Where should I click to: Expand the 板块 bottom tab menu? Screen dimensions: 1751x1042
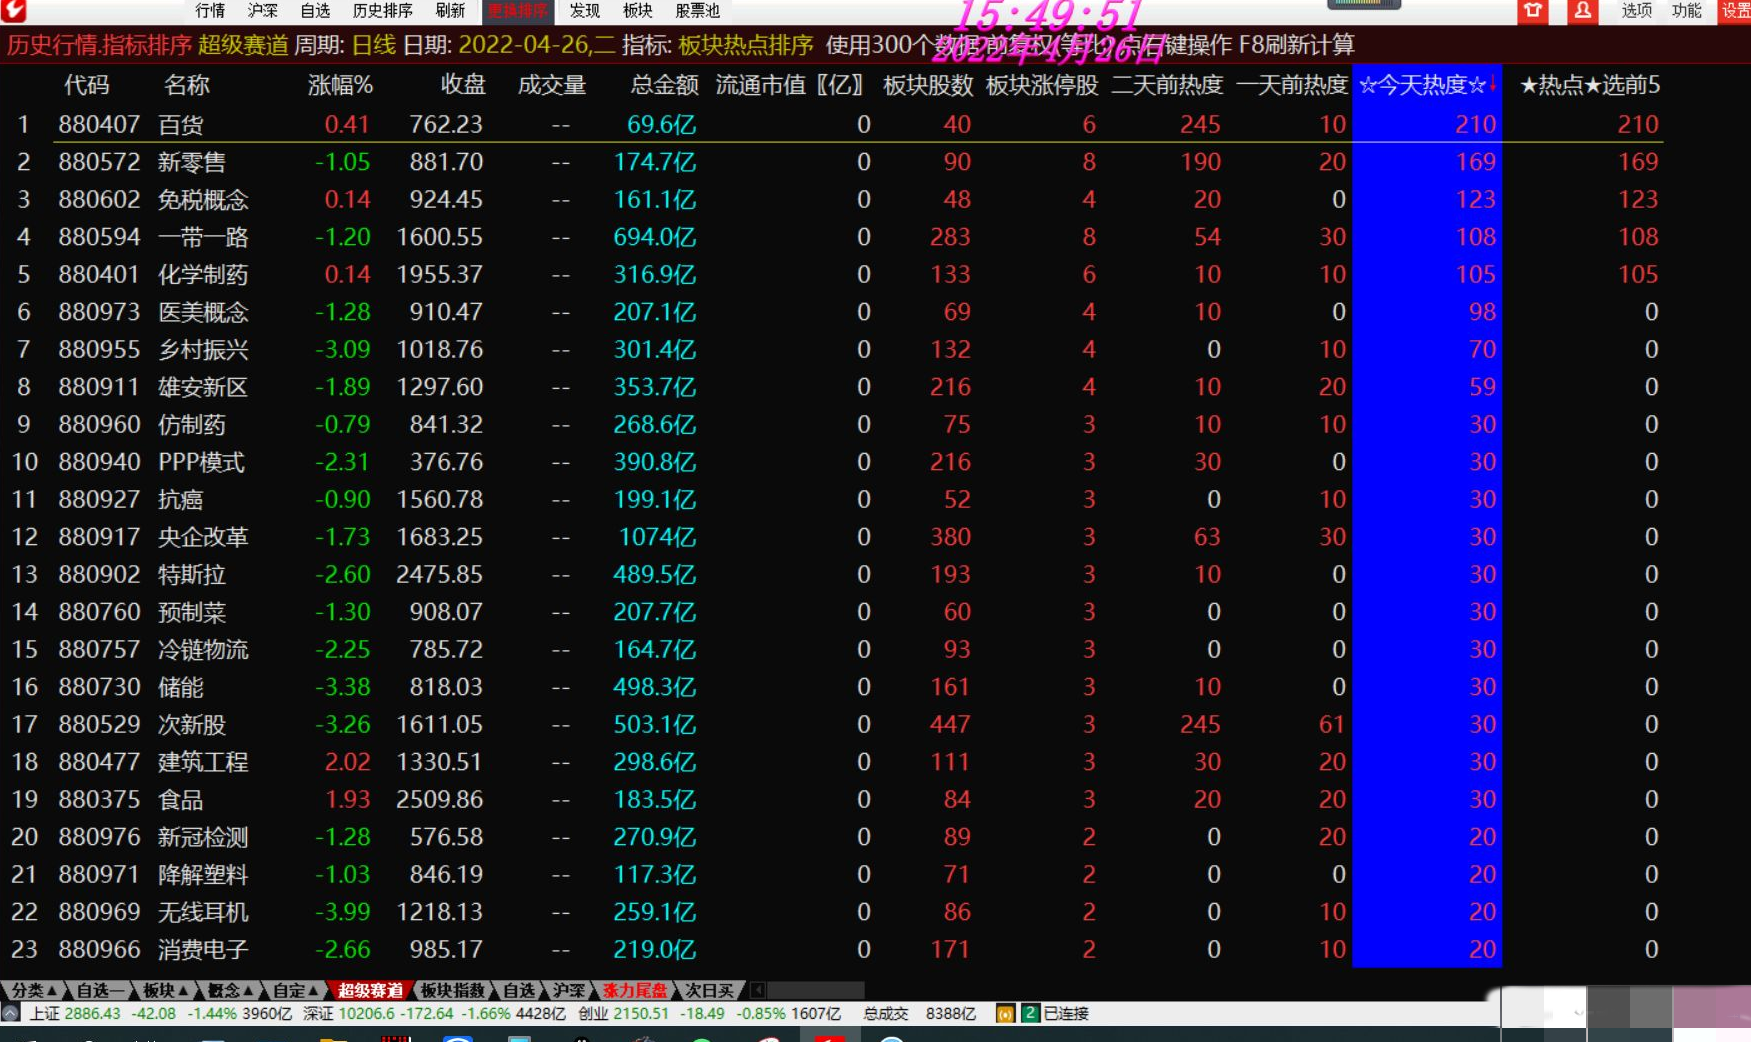click(x=165, y=990)
